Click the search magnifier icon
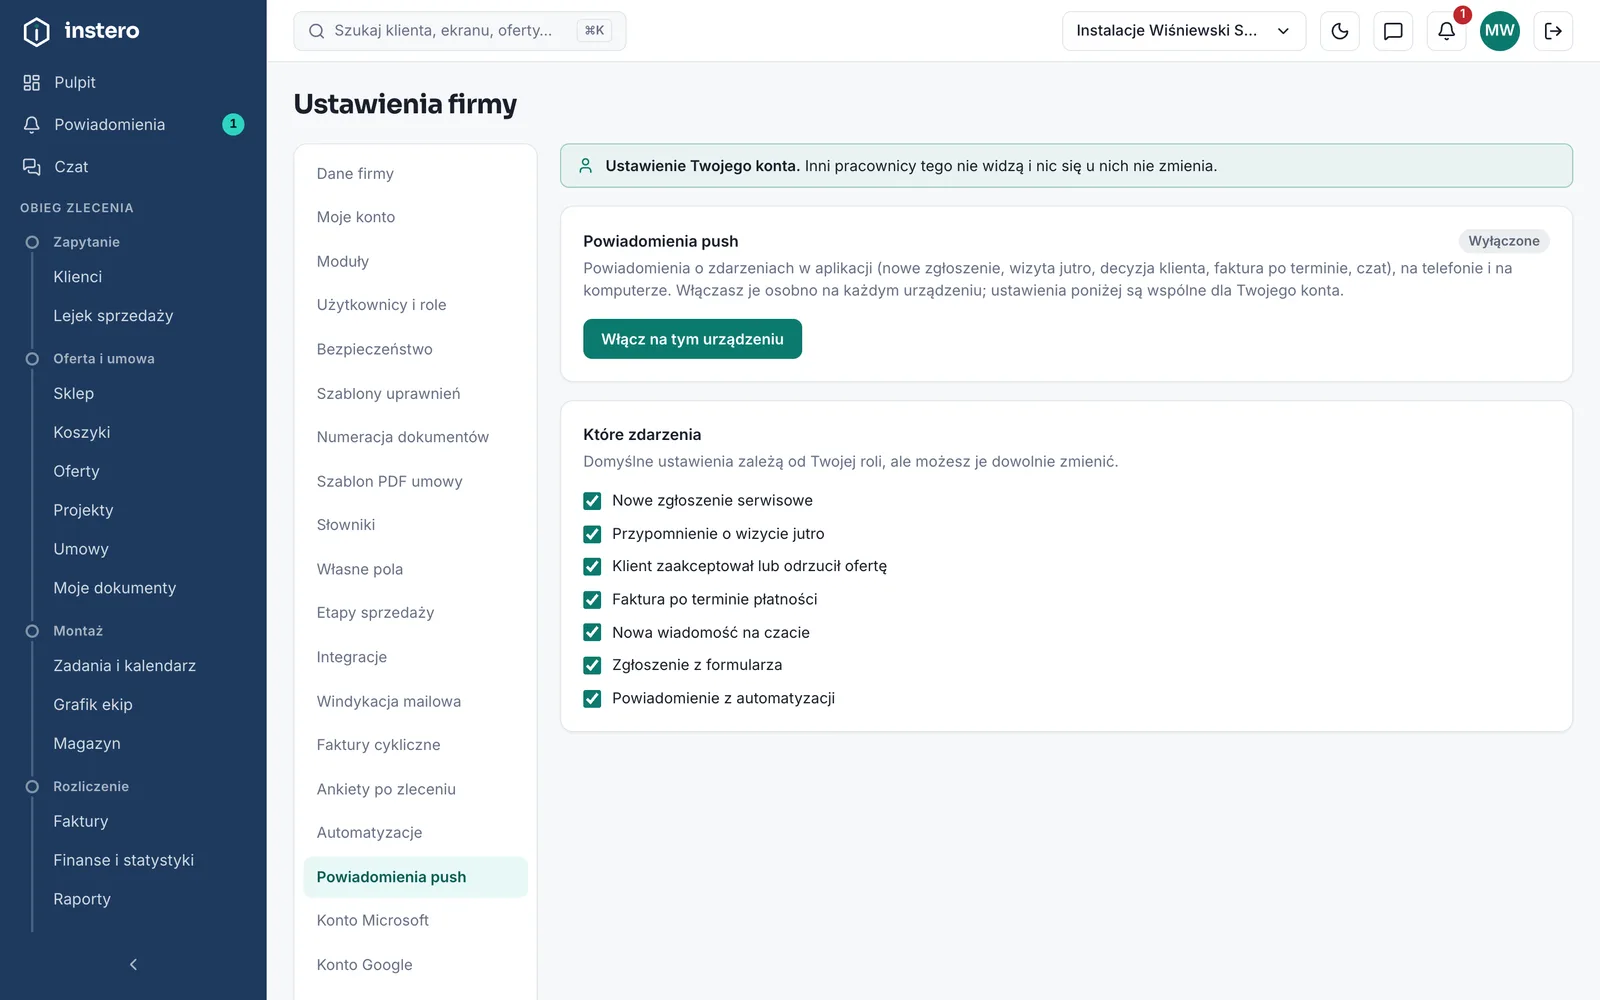The width and height of the screenshot is (1600, 1000). tap(316, 31)
